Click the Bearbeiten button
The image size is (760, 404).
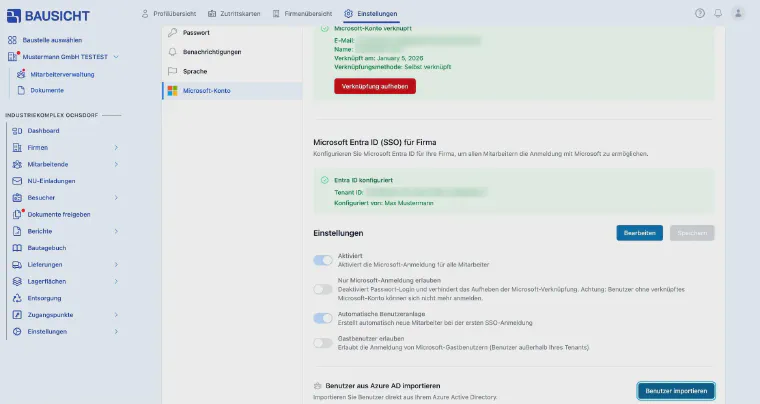tap(639, 233)
